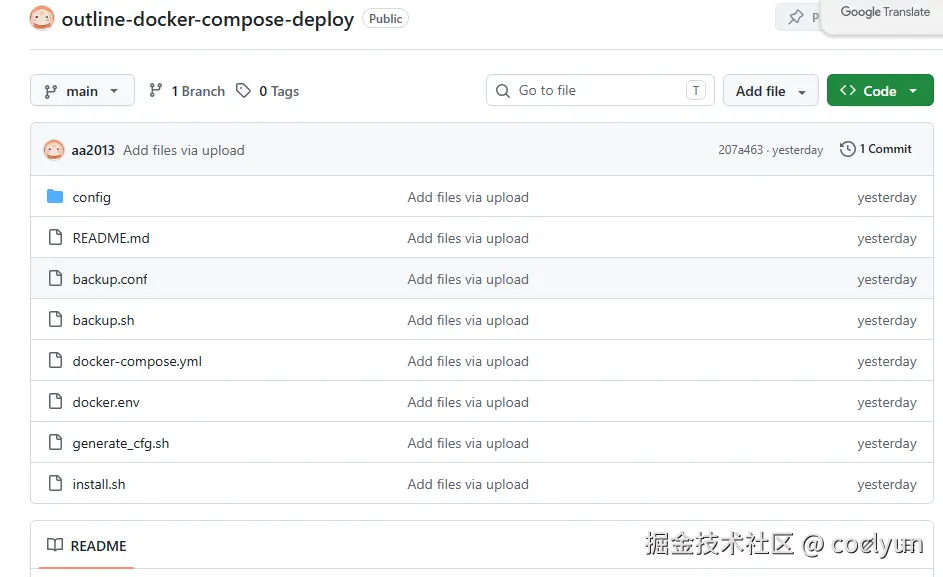Click the file icon for install.sh
The width and height of the screenshot is (943, 577).
[x=55, y=483]
